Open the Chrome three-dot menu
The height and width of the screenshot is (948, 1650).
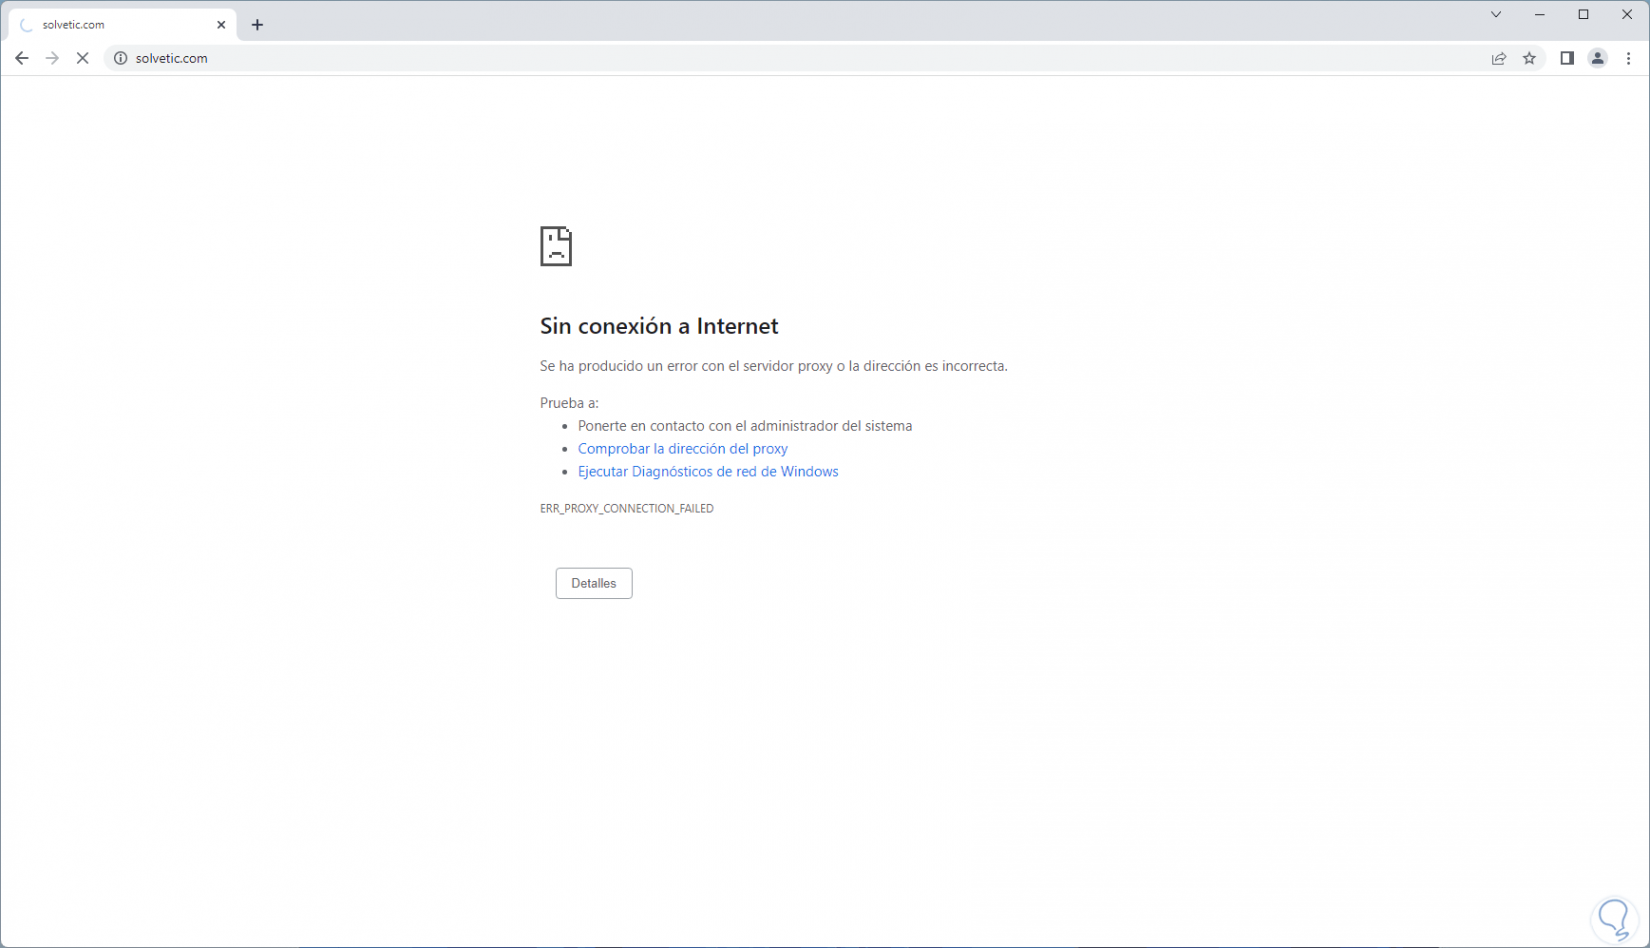pos(1629,58)
